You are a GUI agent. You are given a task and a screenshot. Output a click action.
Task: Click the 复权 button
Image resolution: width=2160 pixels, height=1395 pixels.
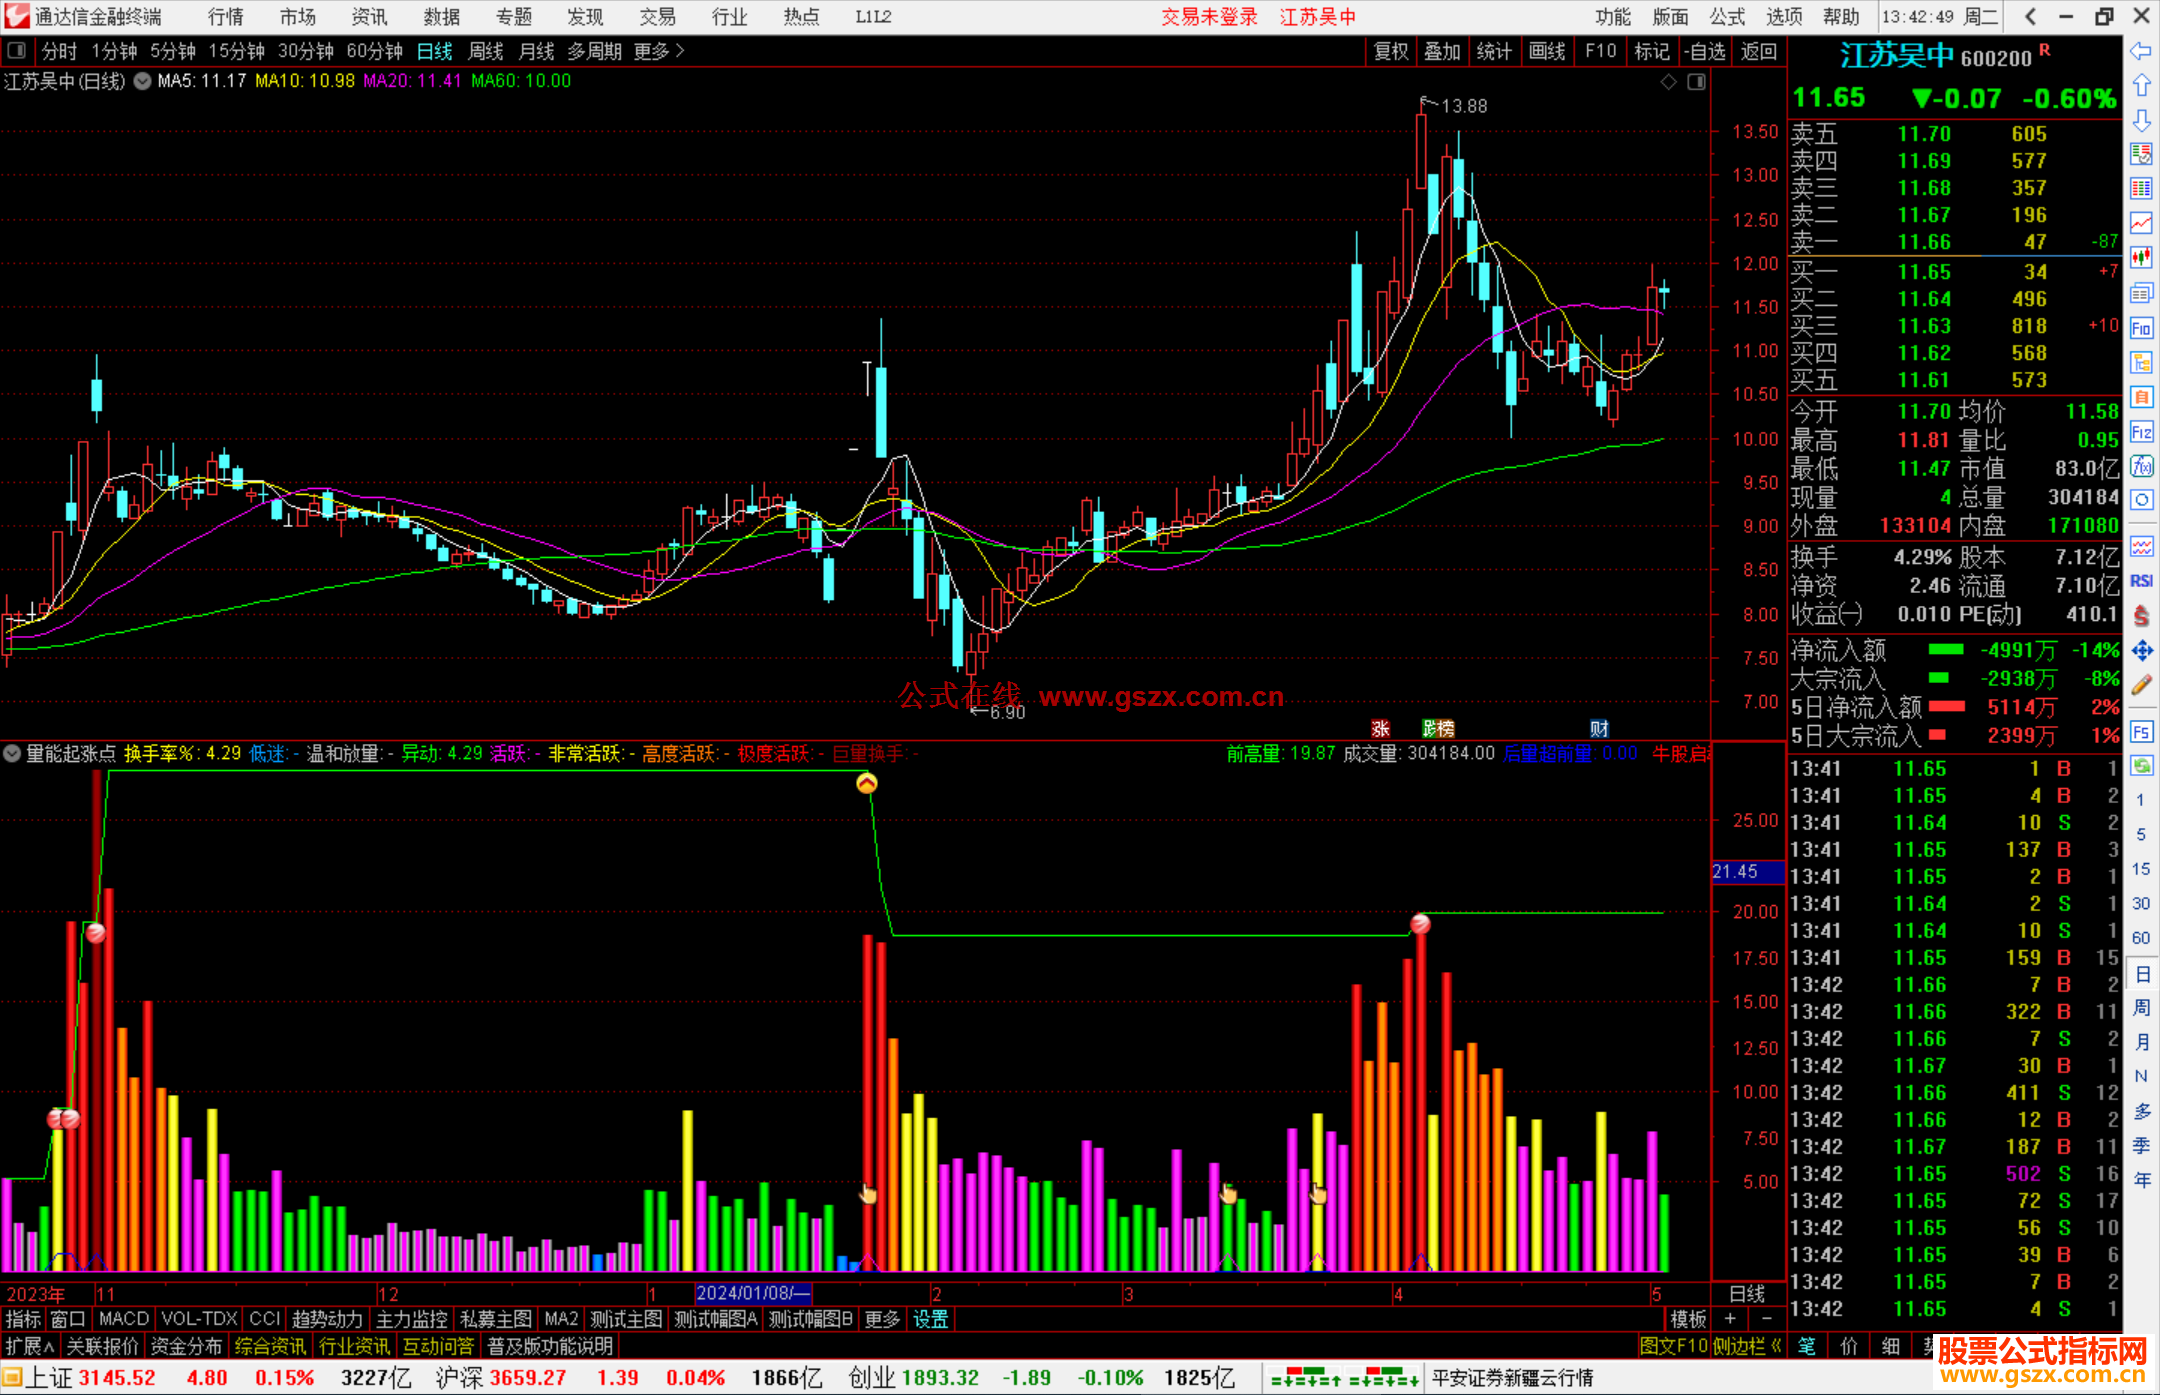click(1391, 51)
